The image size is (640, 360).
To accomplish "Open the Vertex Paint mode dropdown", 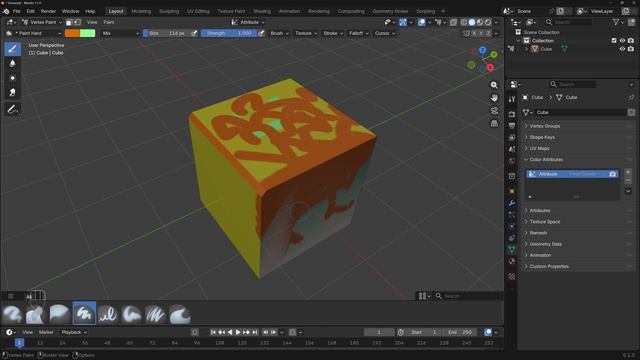I will click(x=42, y=22).
